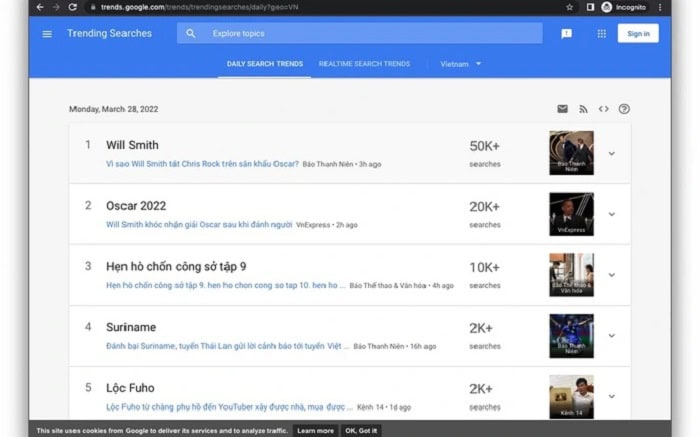
Task: Click the Sign in button
Action: click(x=638, y=34)
